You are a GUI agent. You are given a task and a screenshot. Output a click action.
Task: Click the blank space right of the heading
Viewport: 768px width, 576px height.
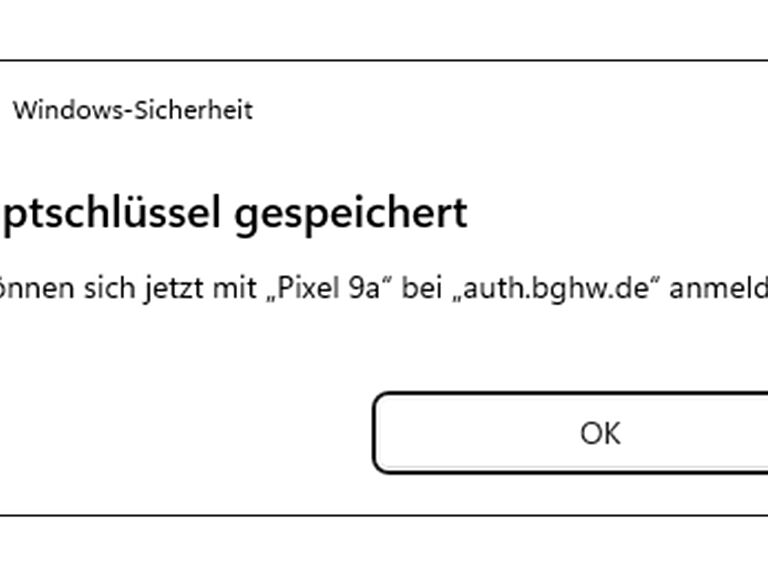point(620,213)
